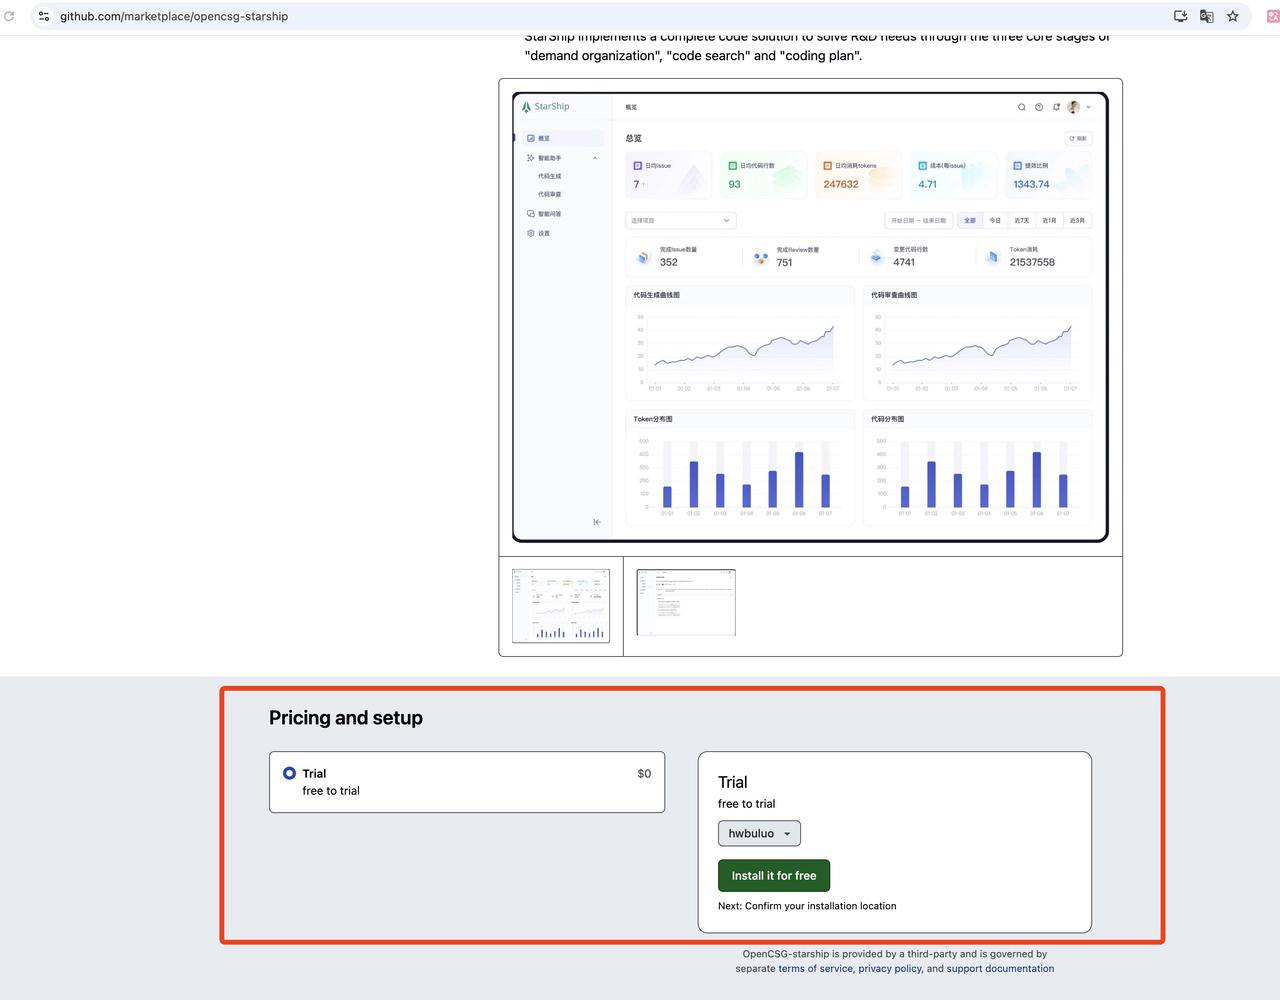This screenshot has height=1000, width=1280.
Task: Click the browser reload icon
Action: click(x=9, y=16)
